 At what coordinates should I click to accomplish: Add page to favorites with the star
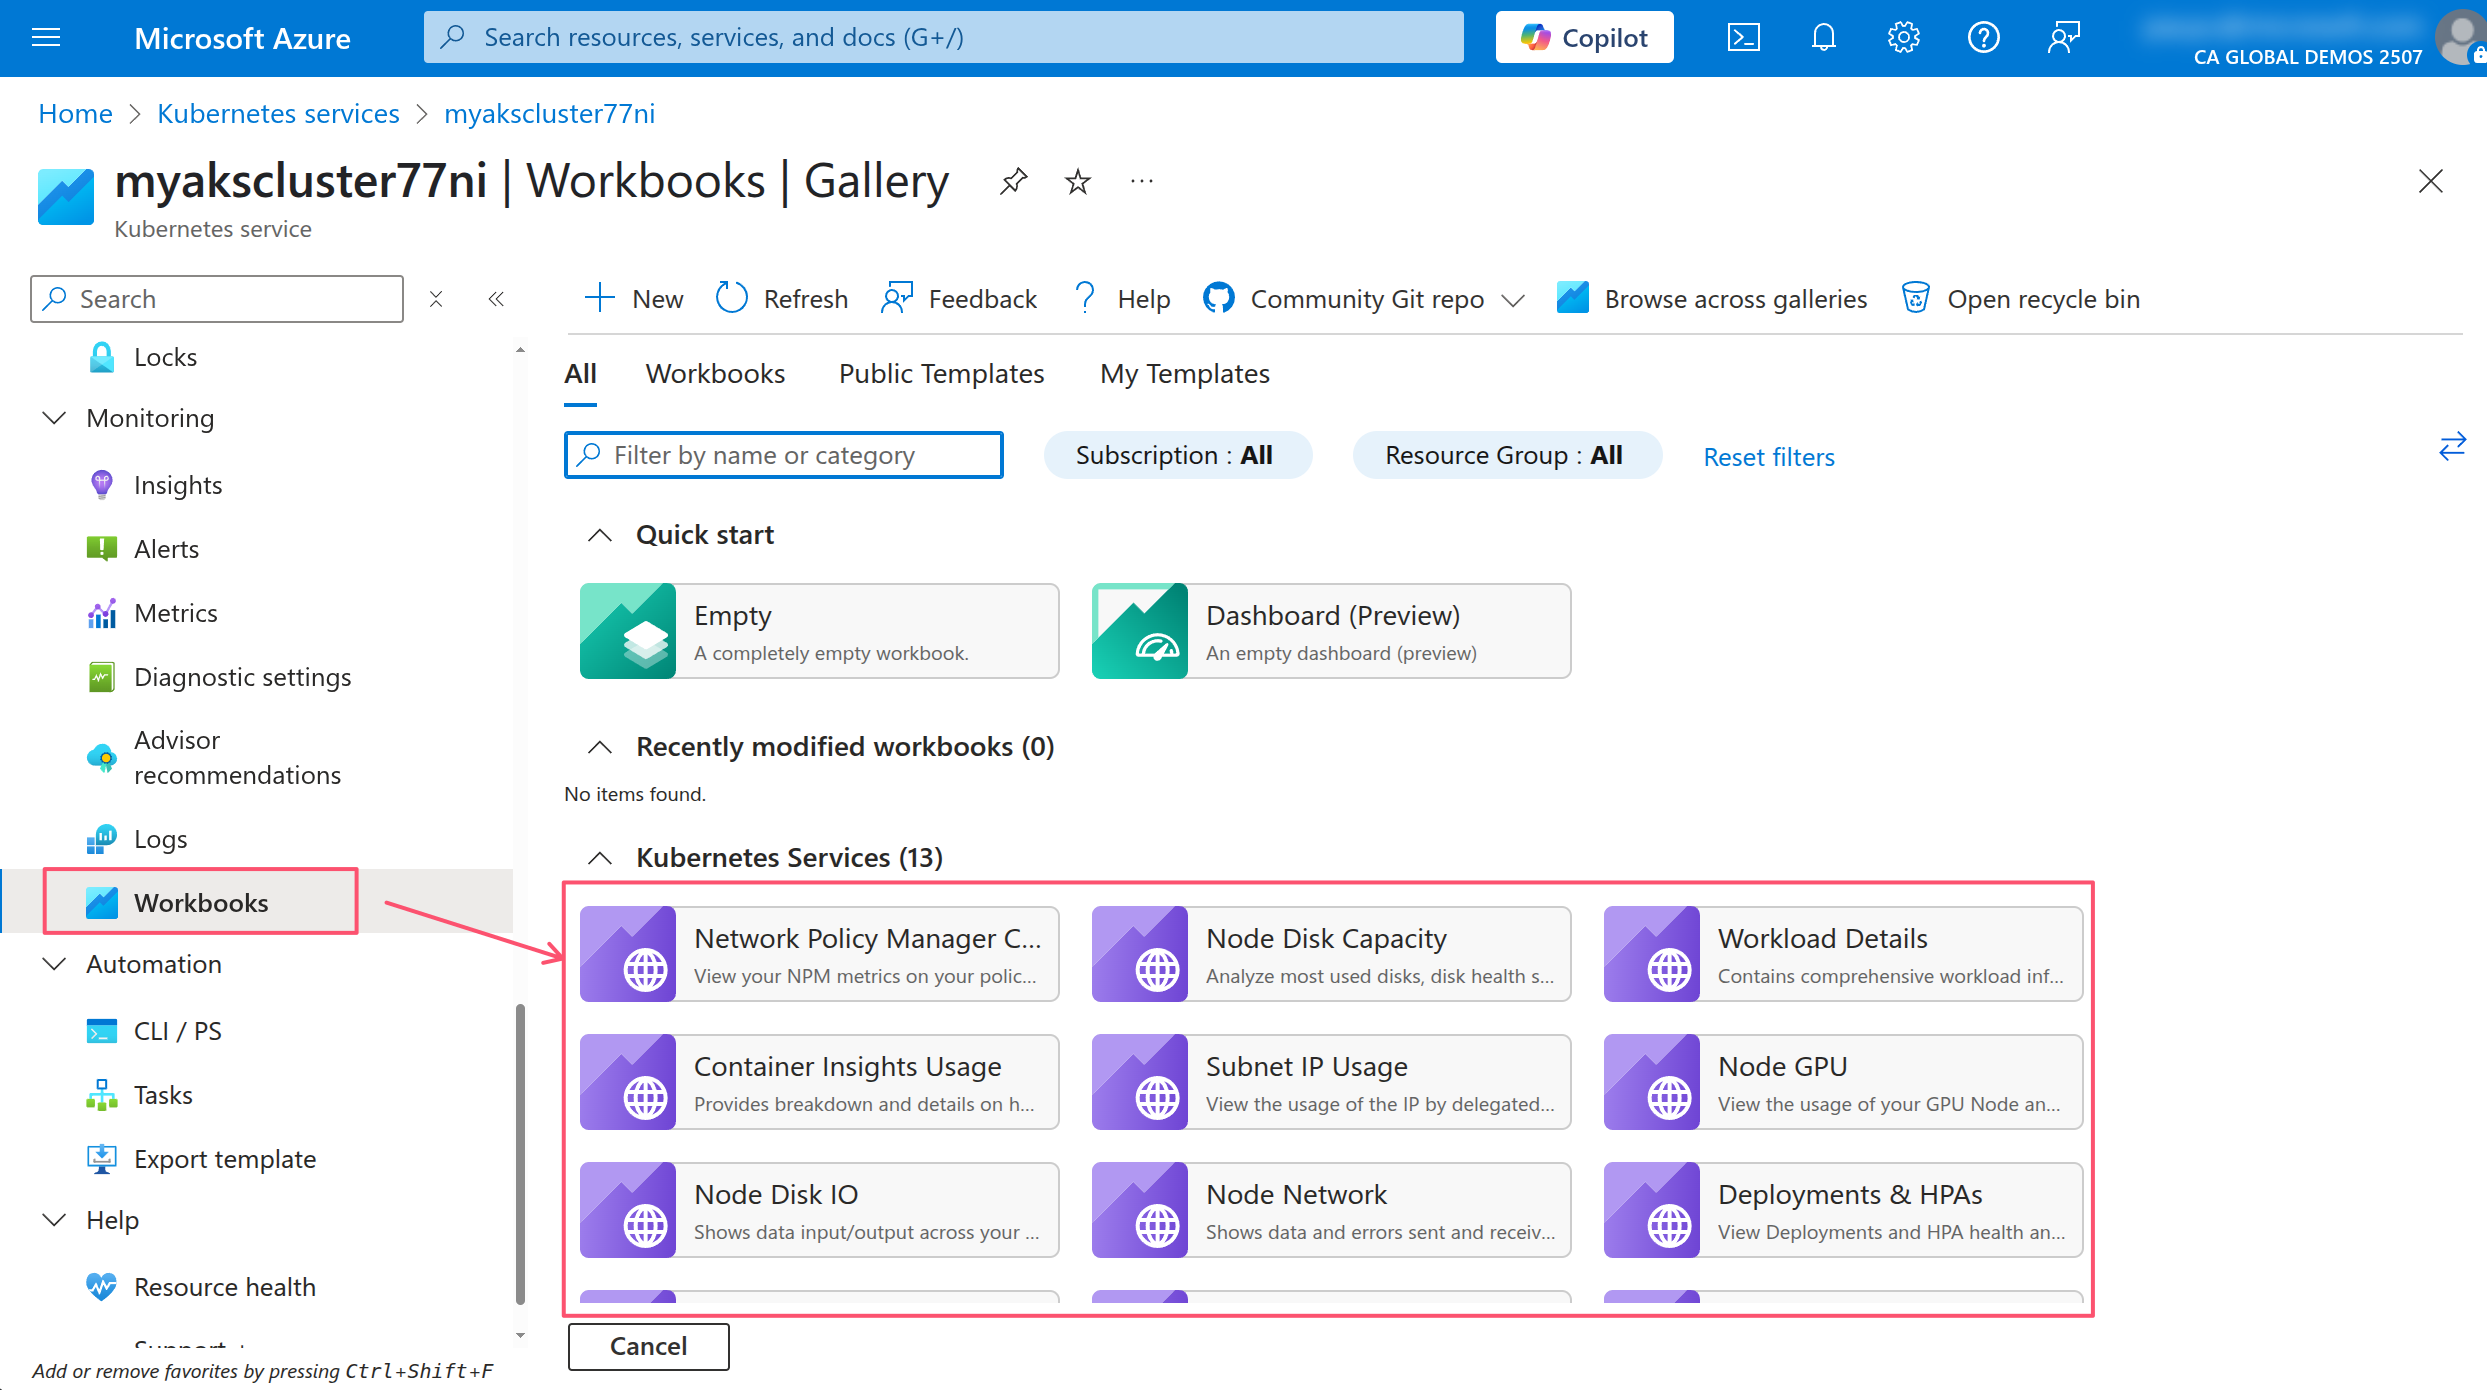pos(1078,182)
